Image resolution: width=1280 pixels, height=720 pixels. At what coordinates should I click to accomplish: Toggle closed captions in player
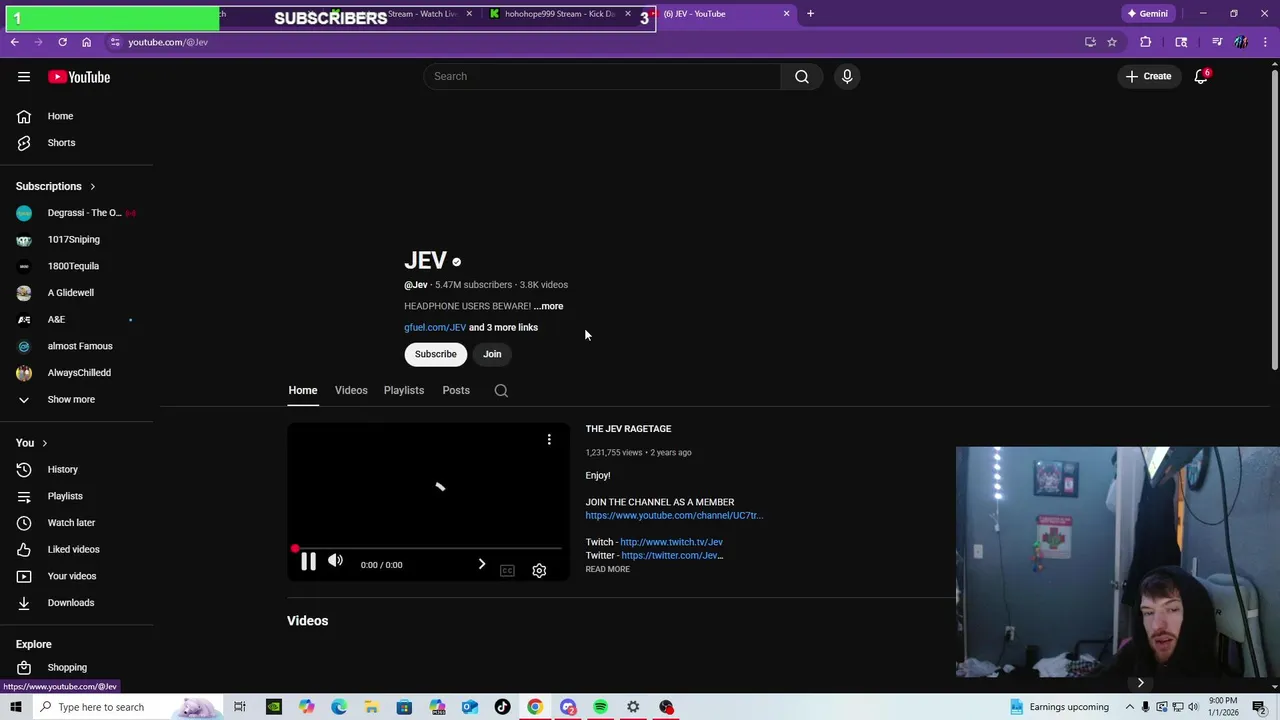(x=507, y=570)
